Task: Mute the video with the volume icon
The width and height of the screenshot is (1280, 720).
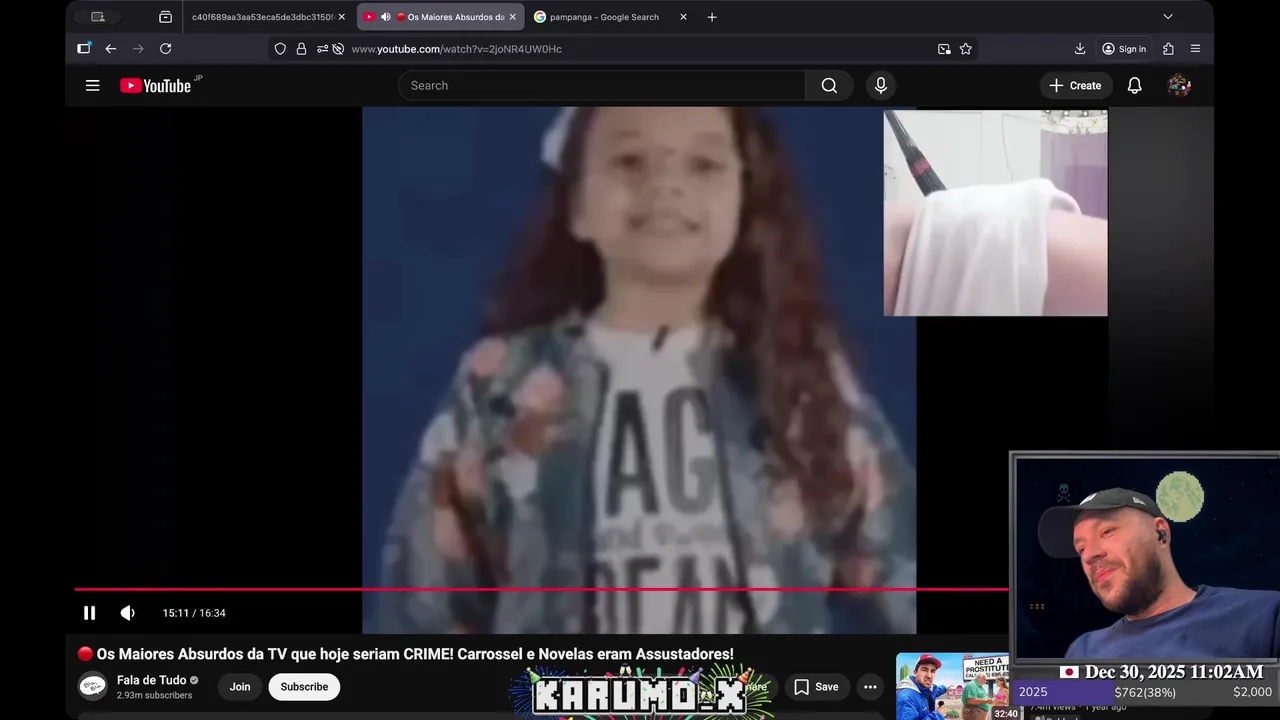Action: pos(128,613)
